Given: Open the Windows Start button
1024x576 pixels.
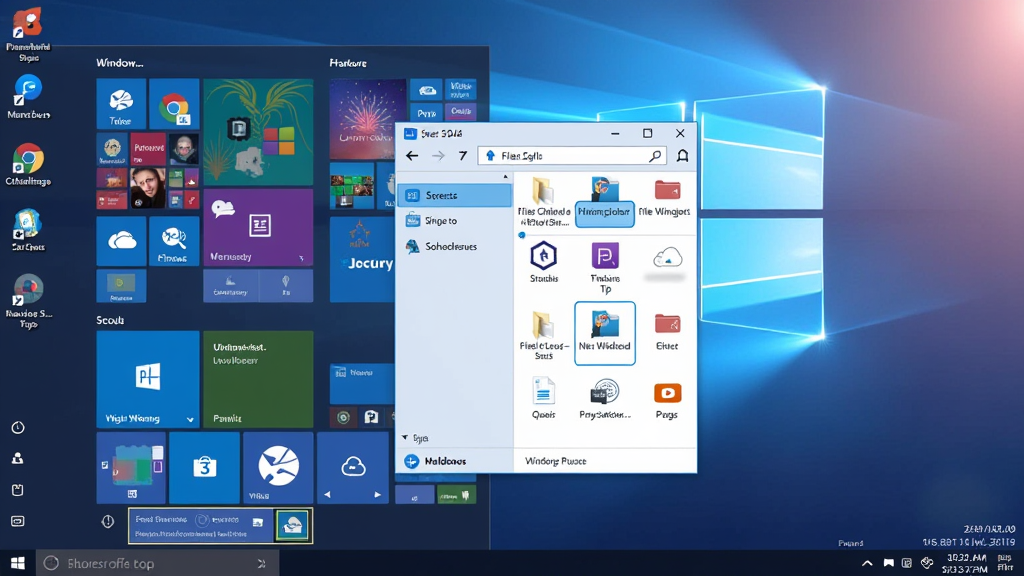Looking at the screenshot, I should (x=18, y=563).
